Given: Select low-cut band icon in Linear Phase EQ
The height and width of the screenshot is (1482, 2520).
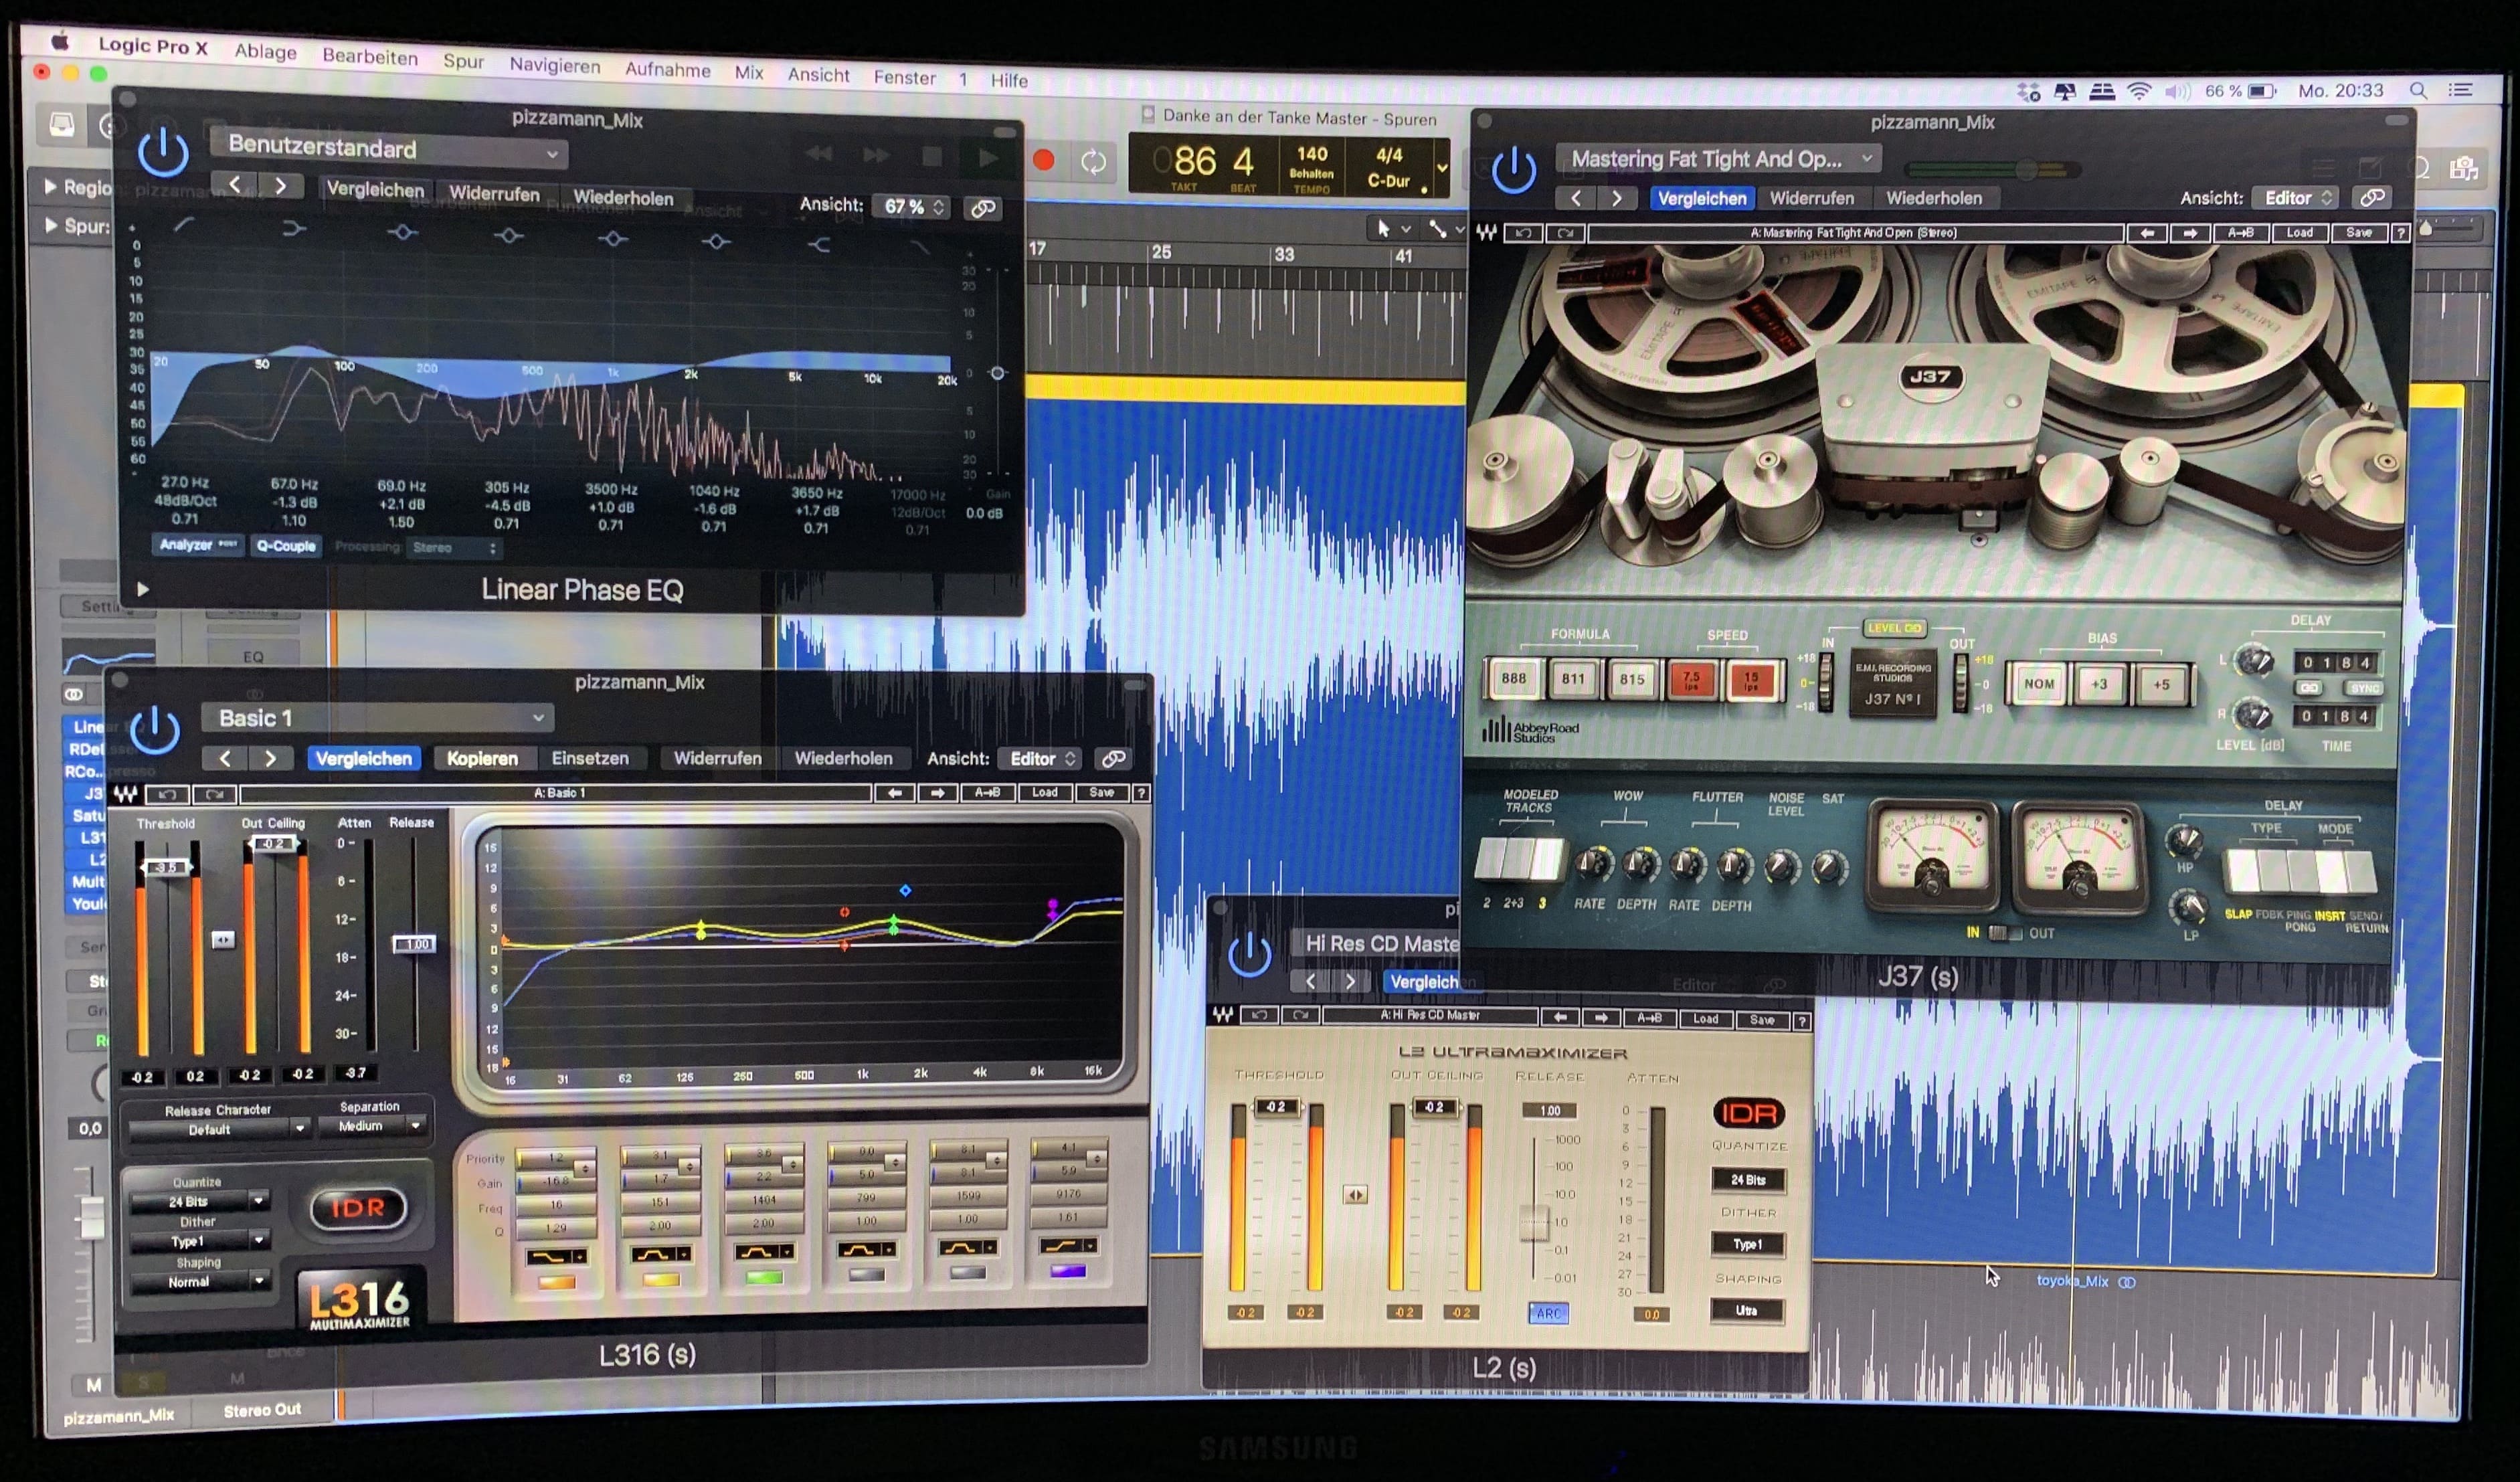Looking at the screenshot, I should point(184,225).
